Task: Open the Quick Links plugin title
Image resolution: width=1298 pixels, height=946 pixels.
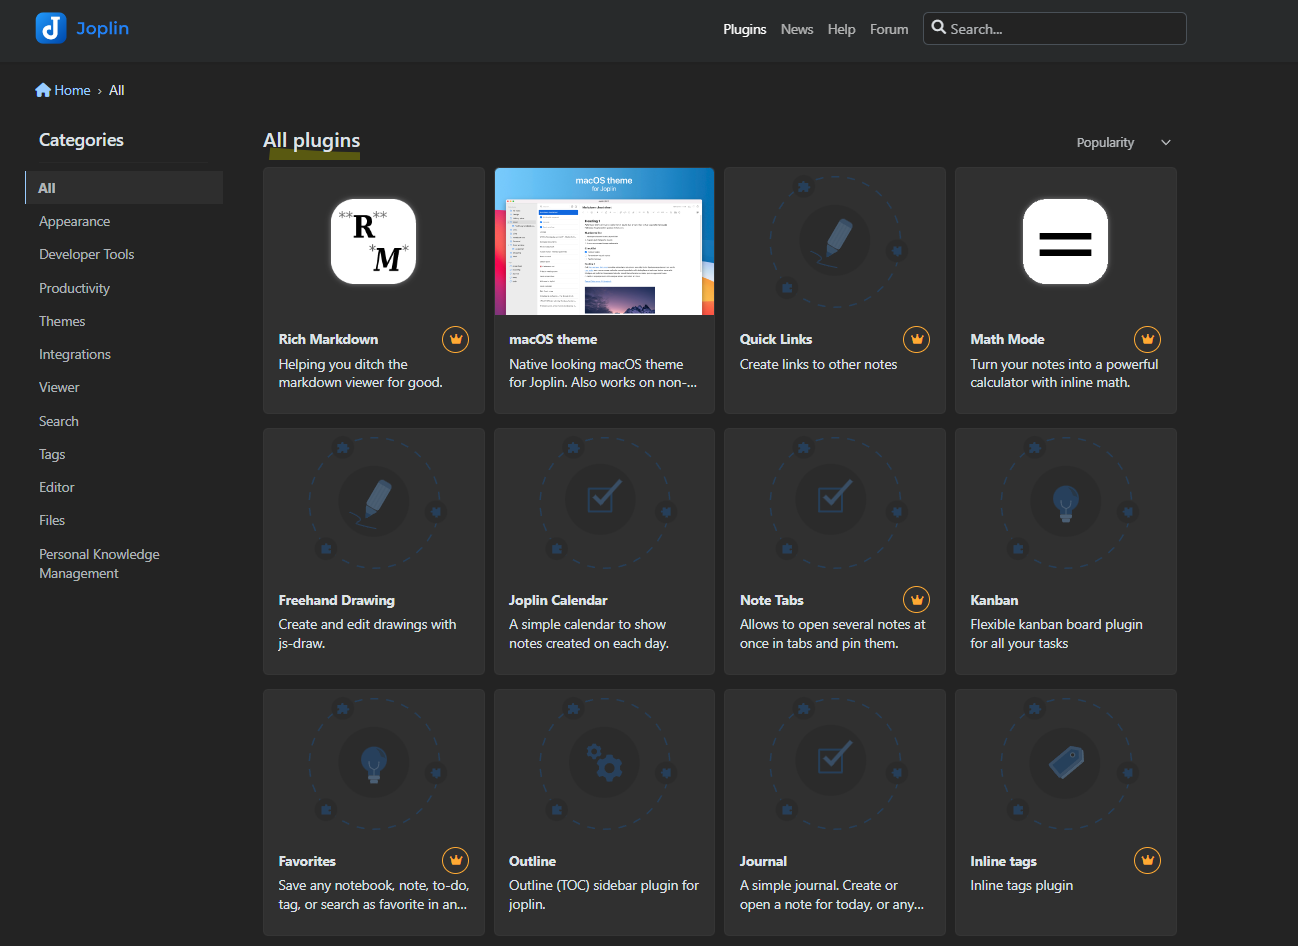Action: (x=776, y=339)
